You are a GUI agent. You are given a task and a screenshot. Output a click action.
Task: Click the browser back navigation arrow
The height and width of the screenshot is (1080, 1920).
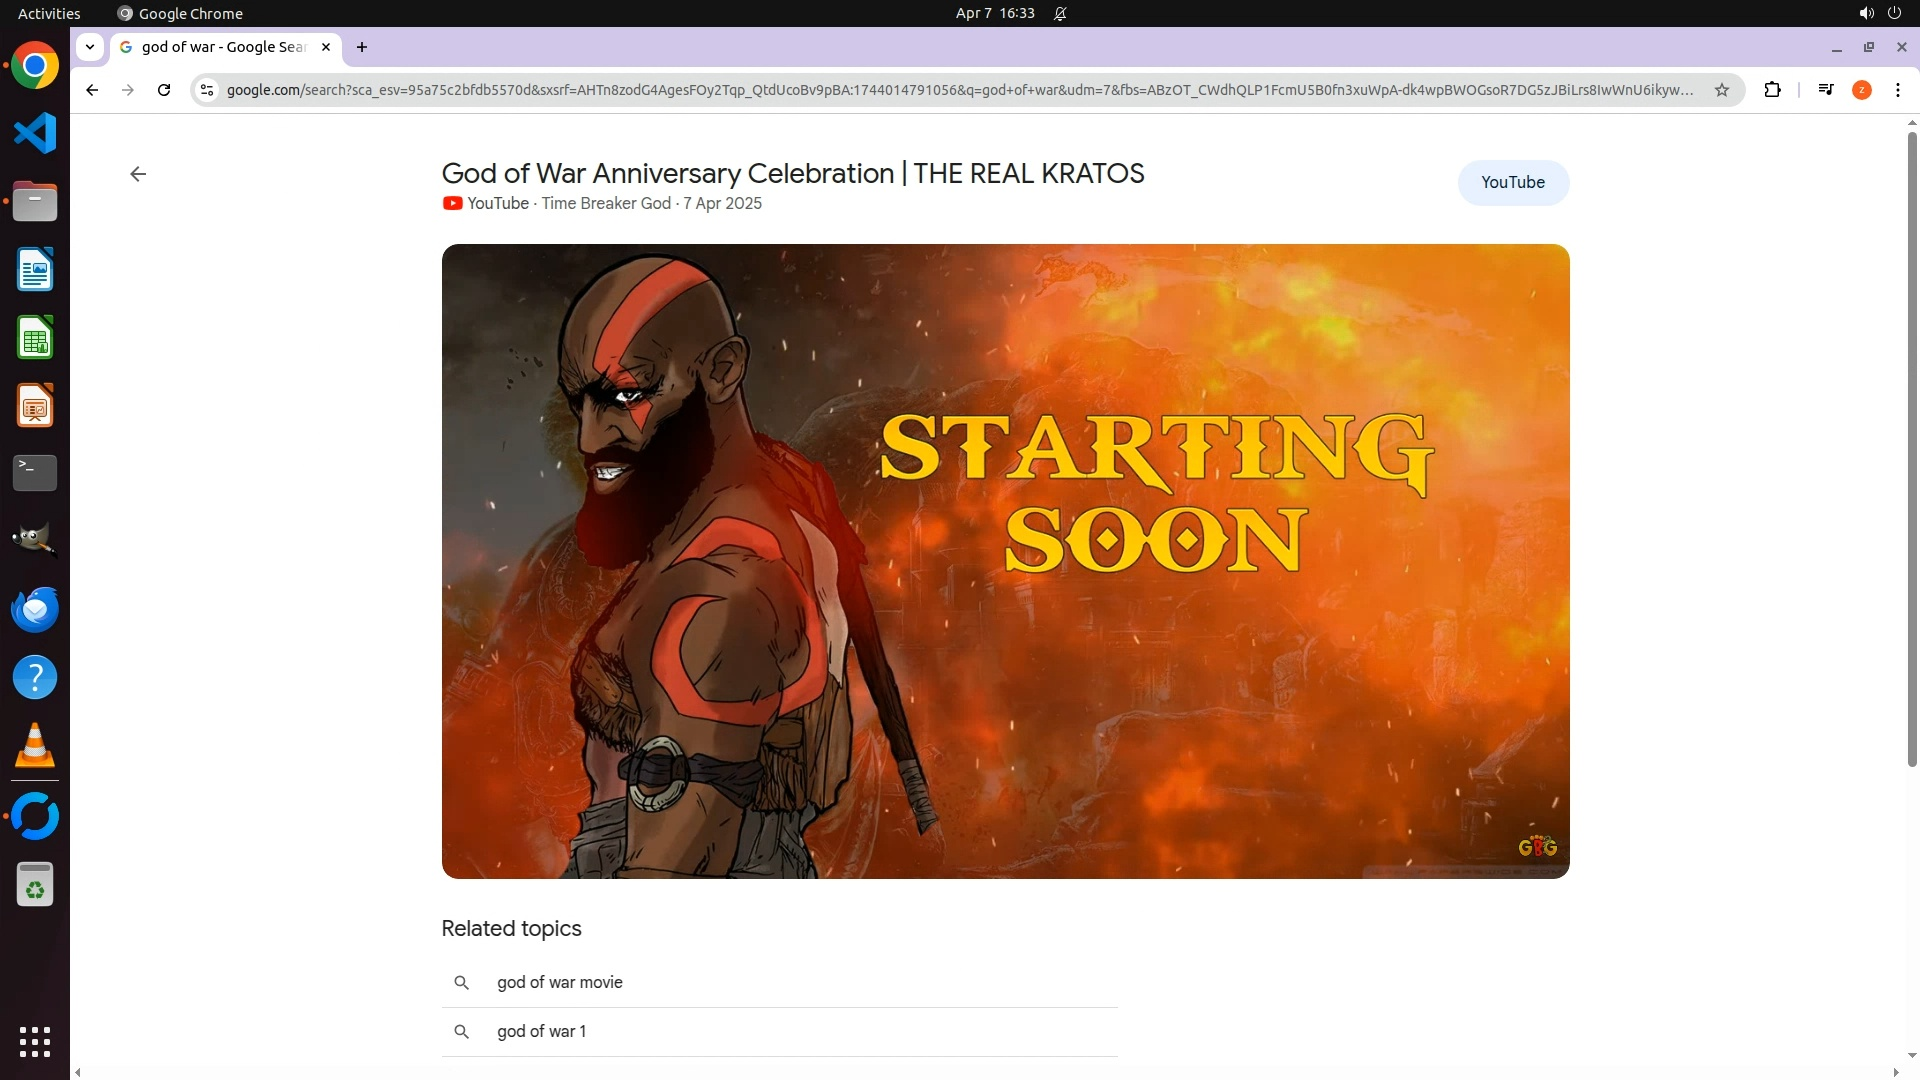pos(92,90)
